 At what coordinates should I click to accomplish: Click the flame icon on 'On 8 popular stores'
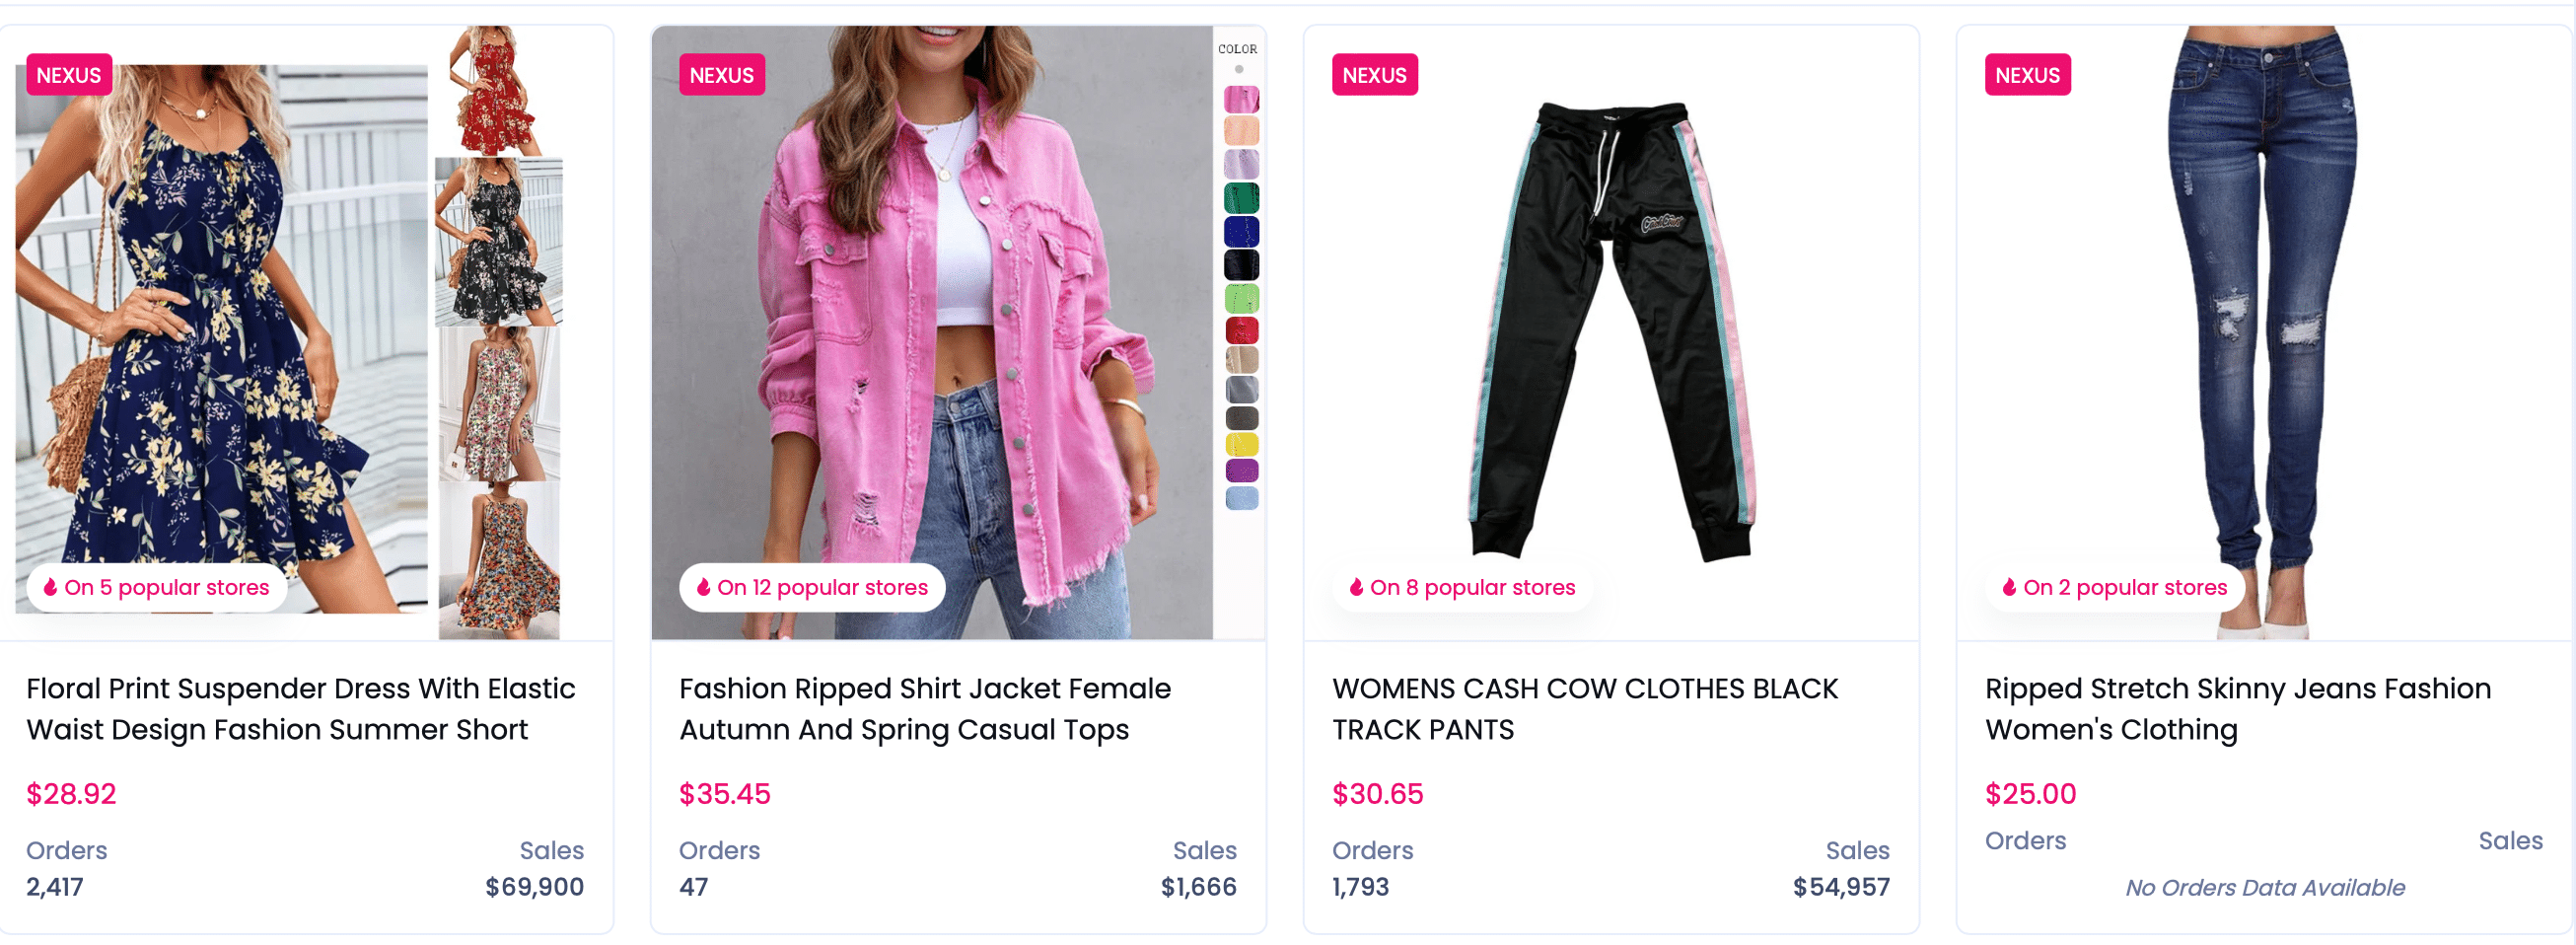click(x=1357, y=588)
